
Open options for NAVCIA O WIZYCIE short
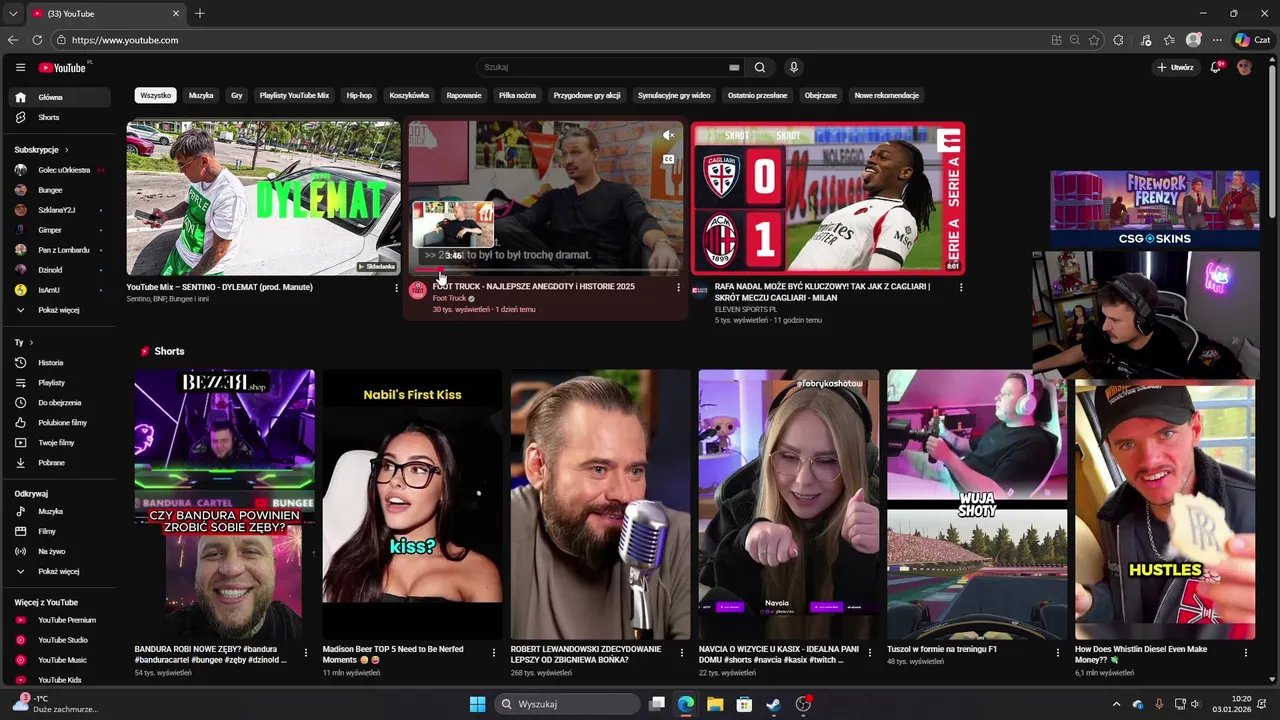[x=870, y=653]
